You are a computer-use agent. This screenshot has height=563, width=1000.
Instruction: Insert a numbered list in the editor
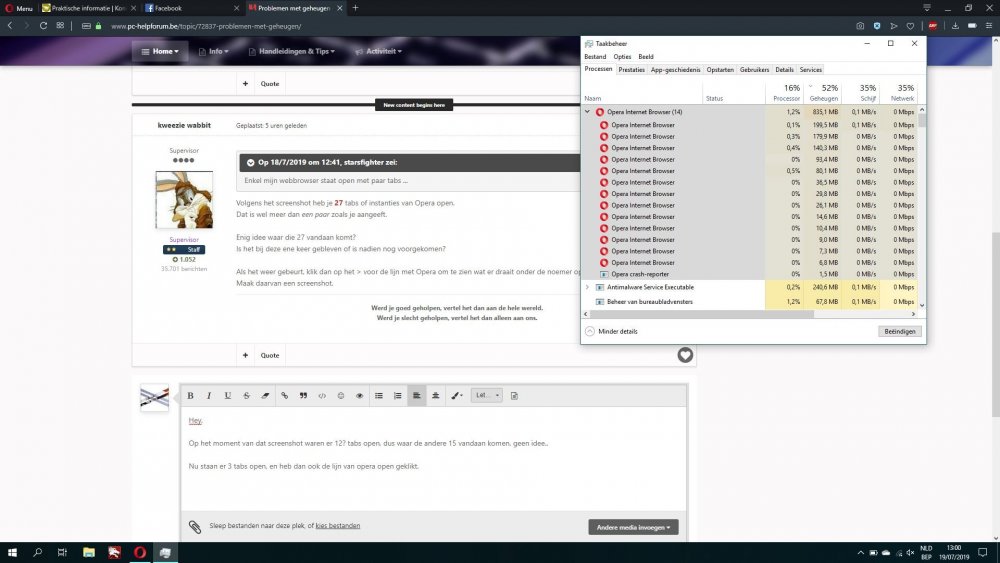tap(397, 395)
